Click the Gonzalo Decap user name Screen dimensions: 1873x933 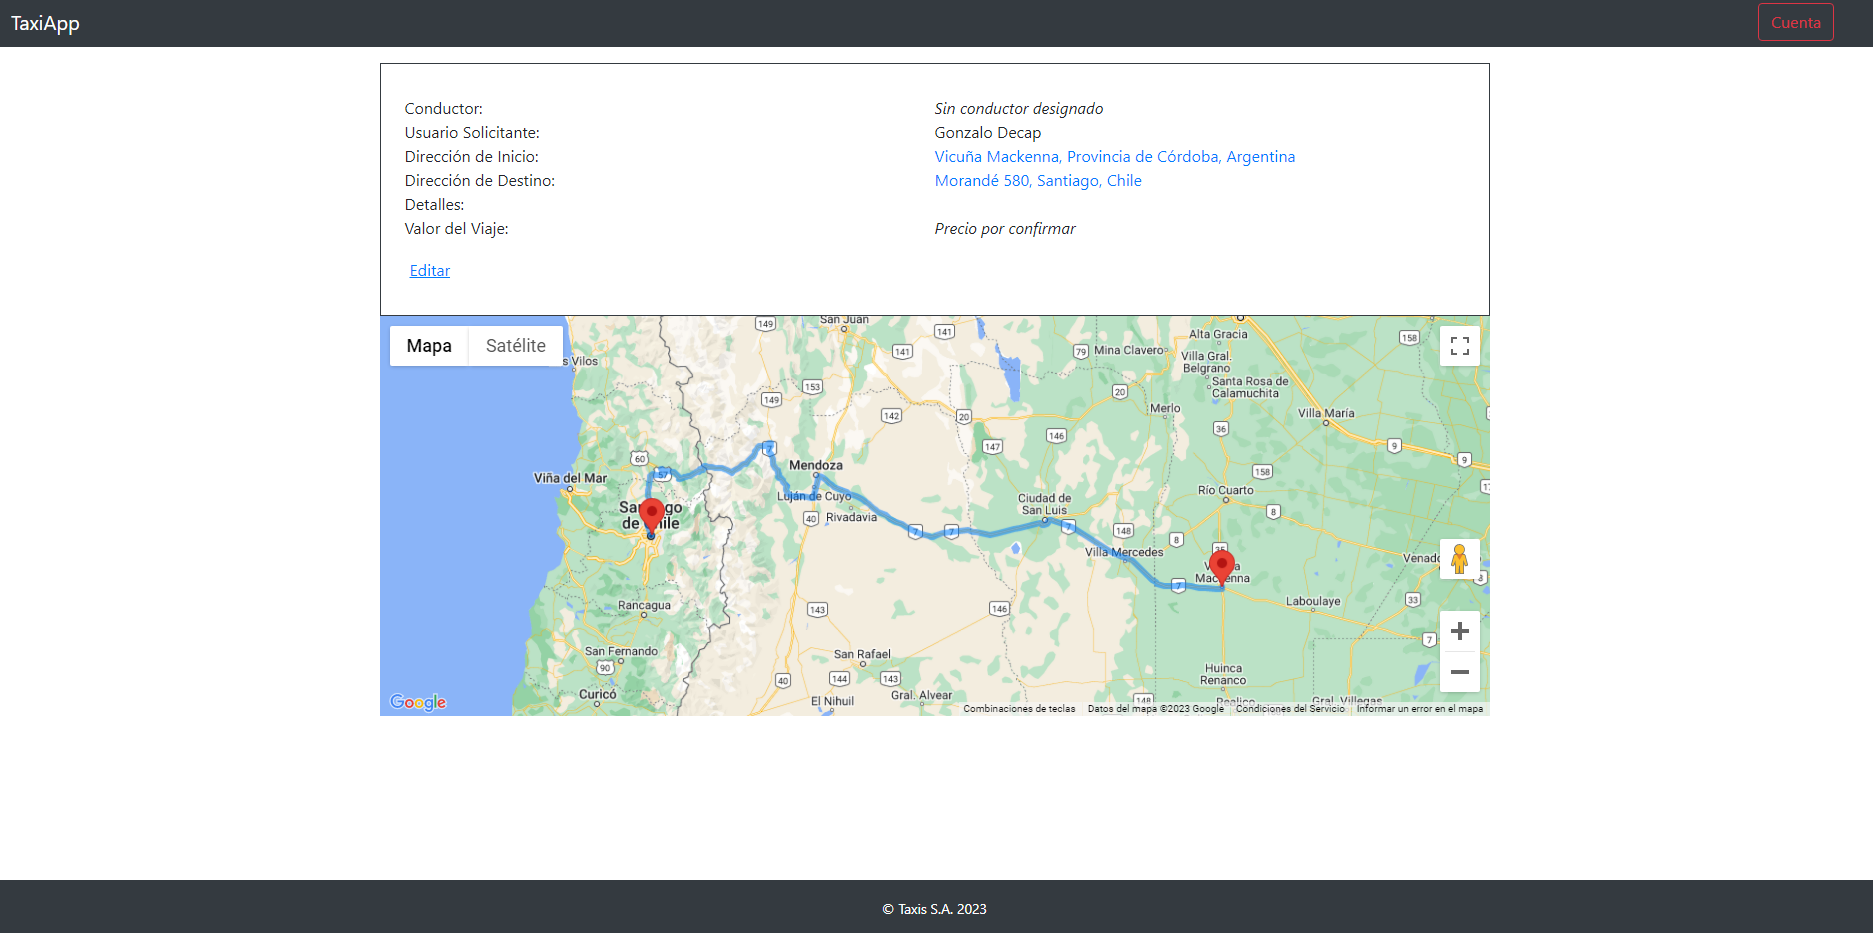point(988,132)
